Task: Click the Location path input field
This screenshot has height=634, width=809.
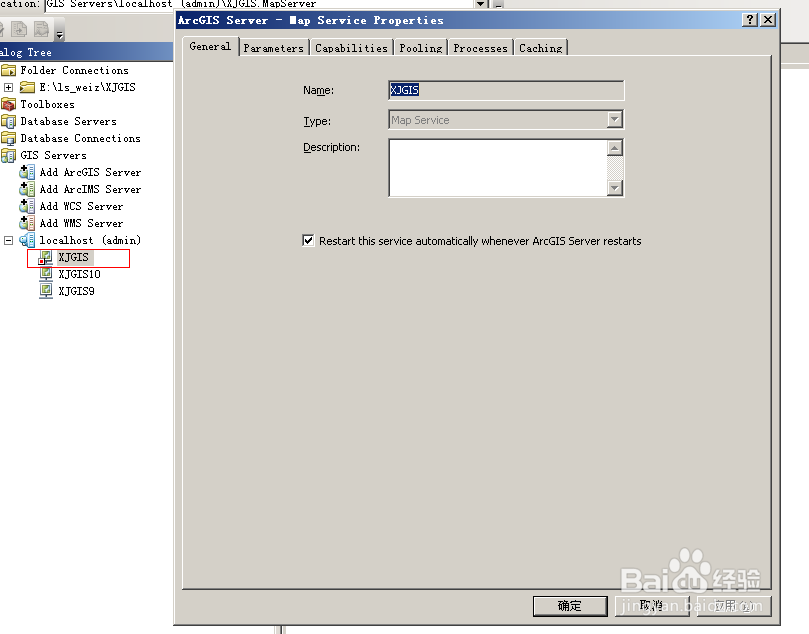Action: [x=259, y=4]
